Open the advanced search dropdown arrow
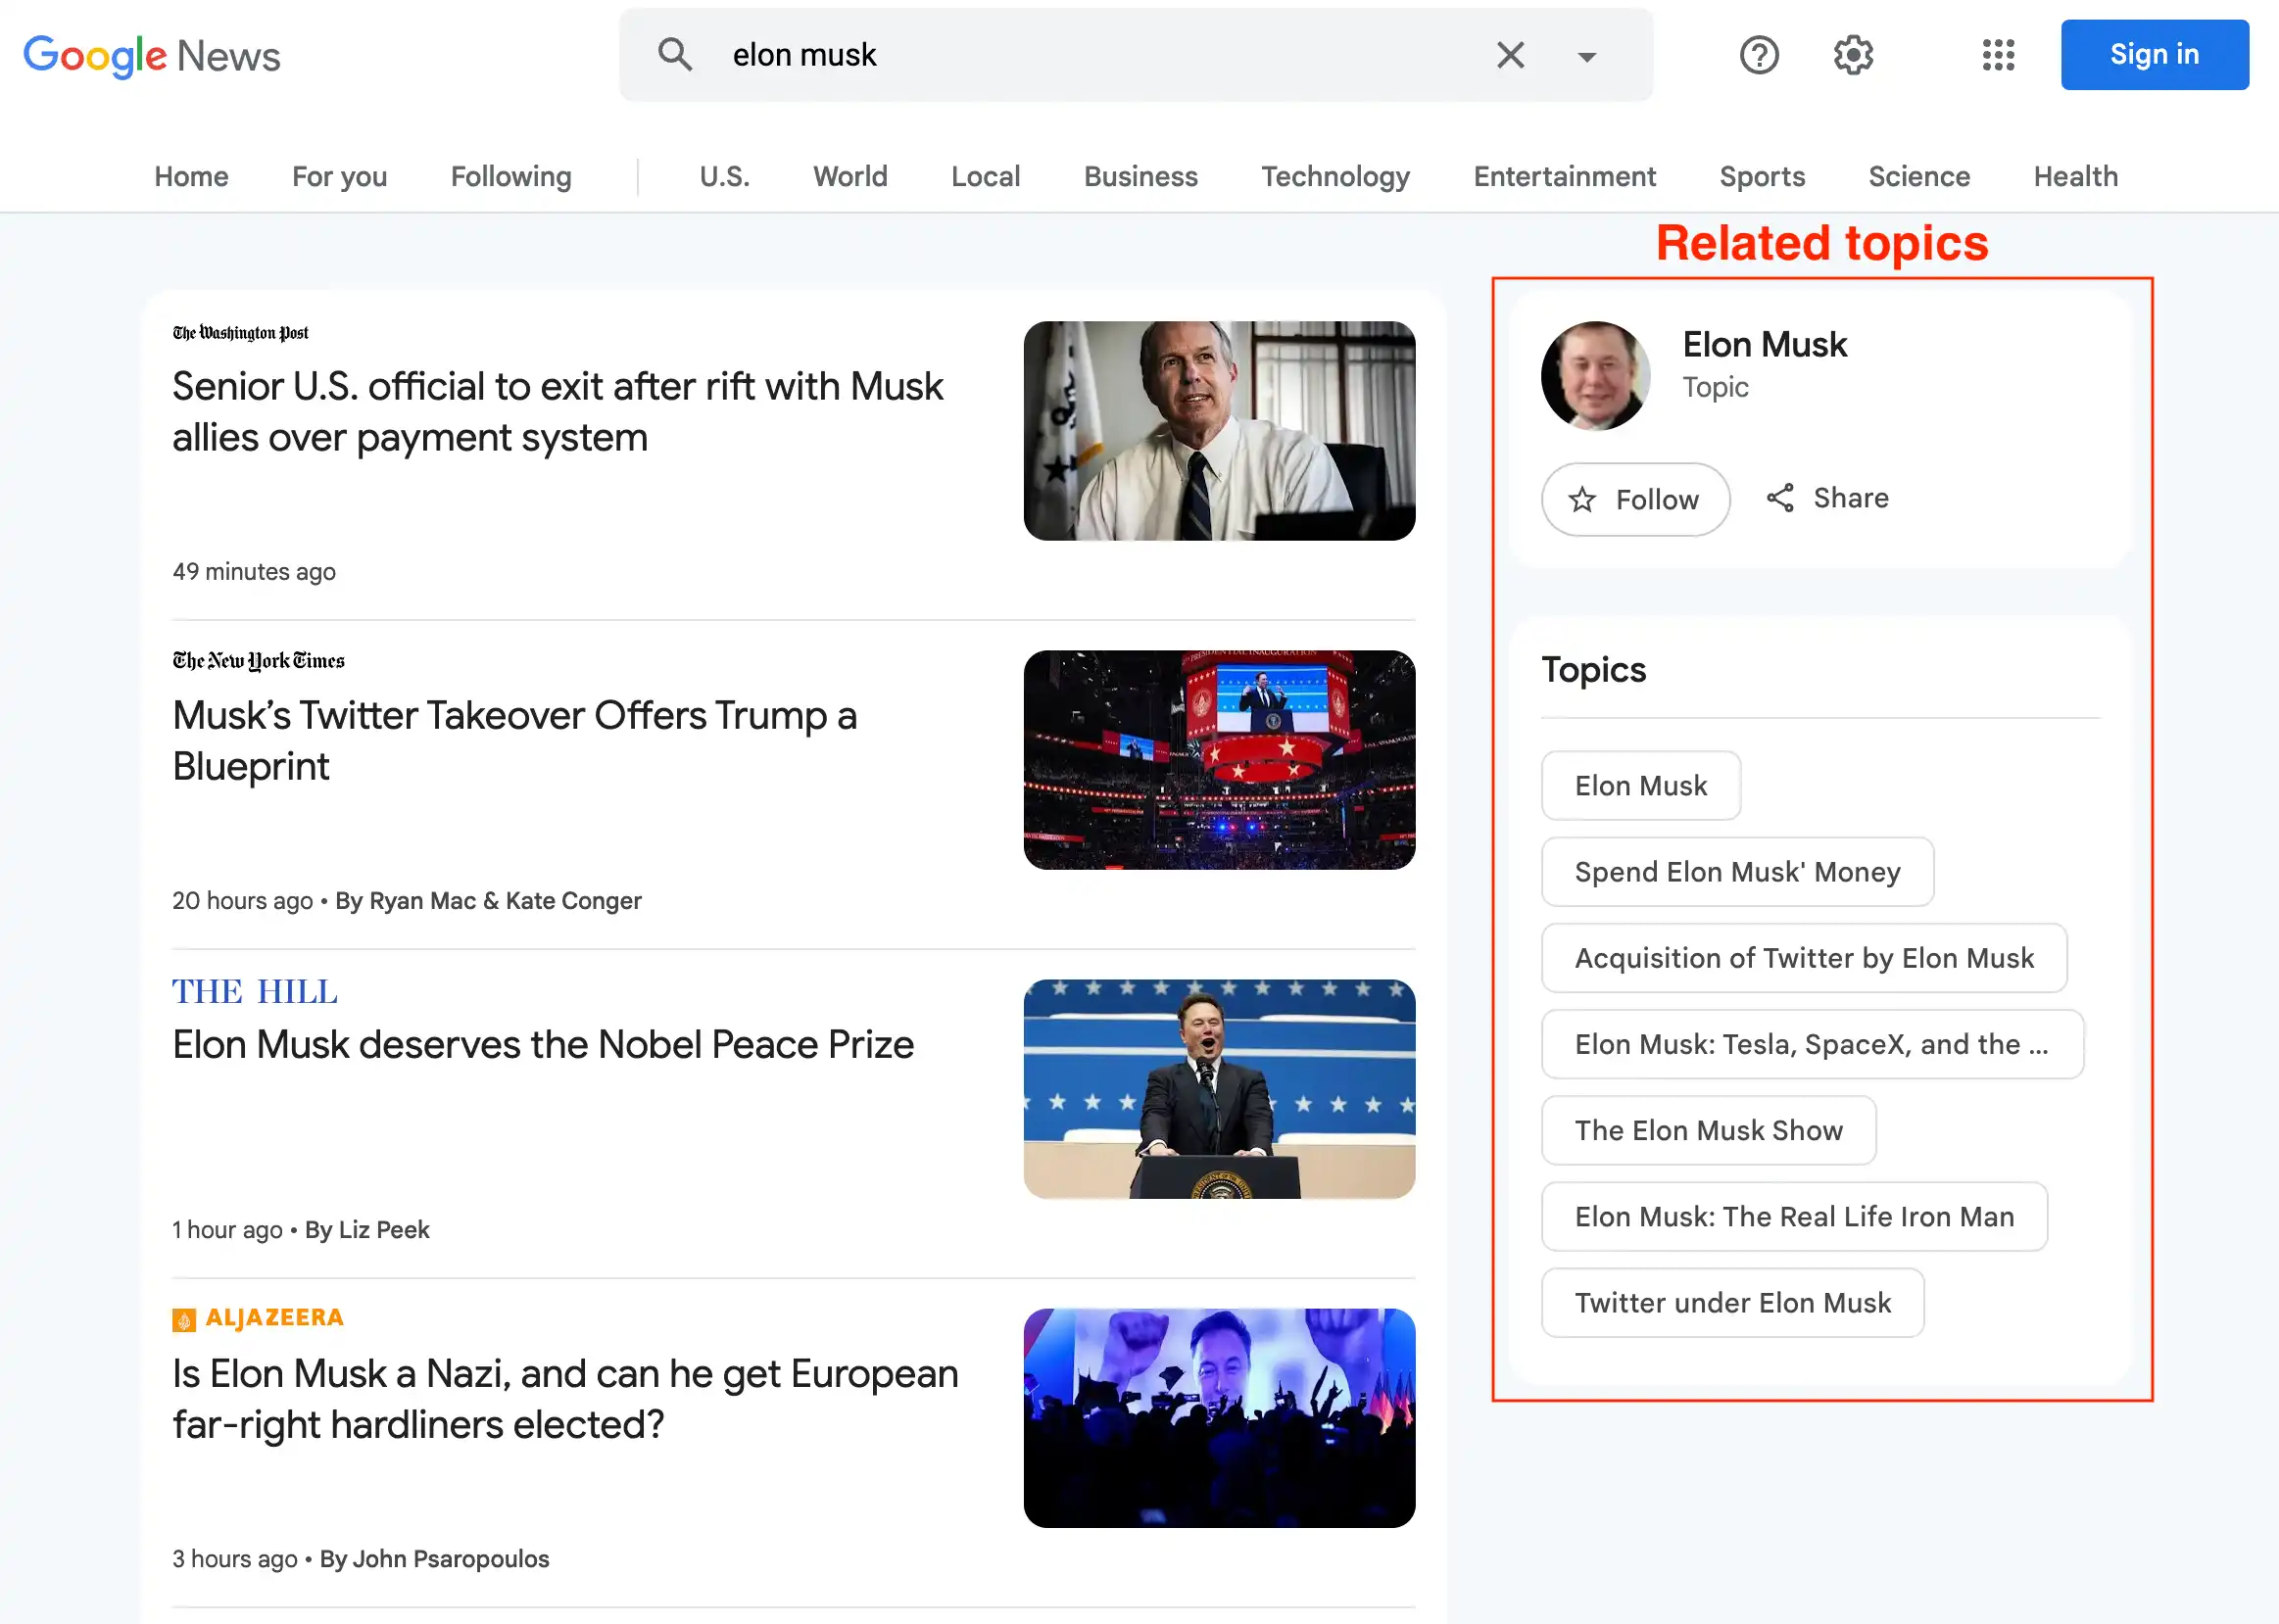 point(1586,56)
